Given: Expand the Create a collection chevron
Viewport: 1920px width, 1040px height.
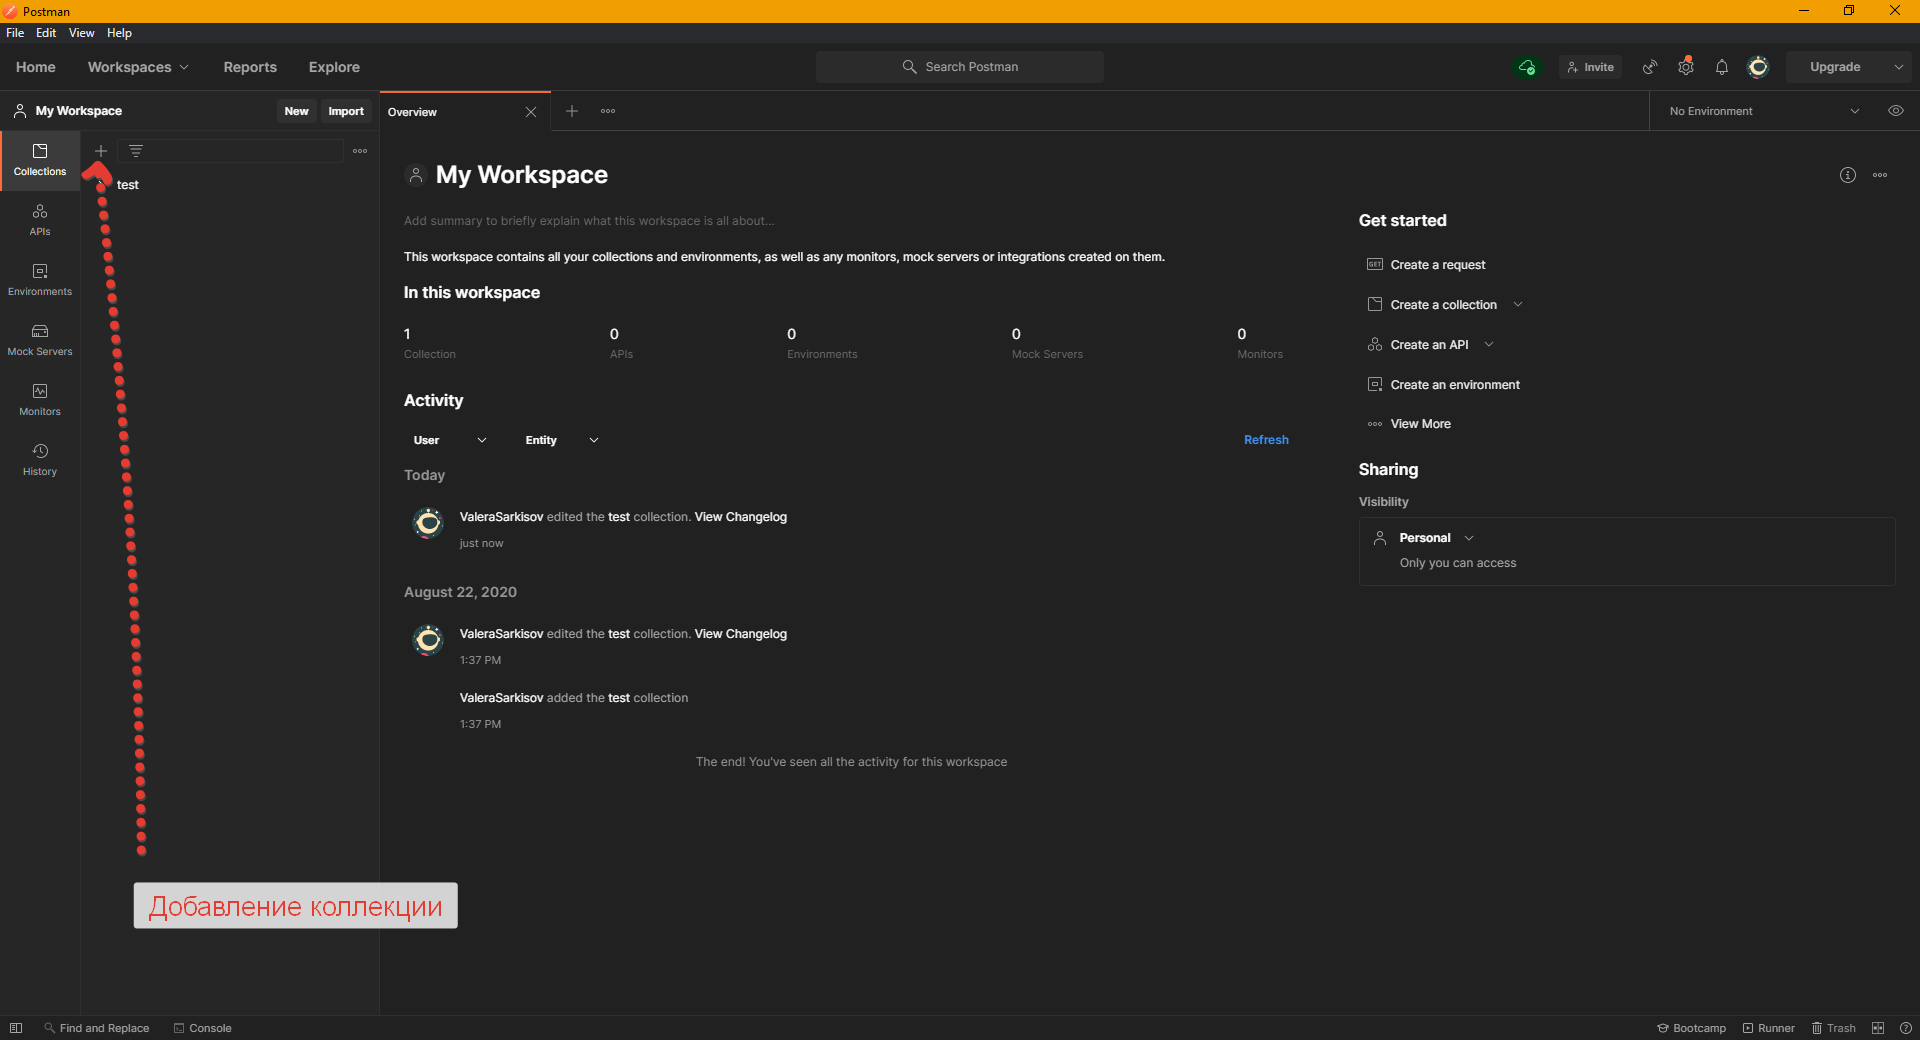Looking at the screenshot, I should (1518, 304).
